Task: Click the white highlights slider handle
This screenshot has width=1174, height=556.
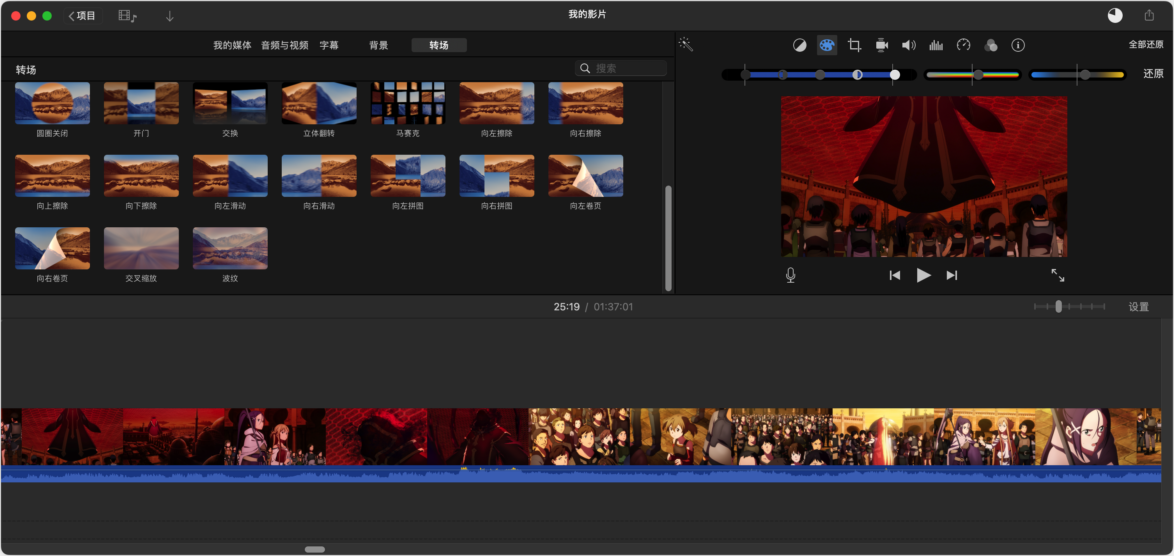Action: (895, 75)
